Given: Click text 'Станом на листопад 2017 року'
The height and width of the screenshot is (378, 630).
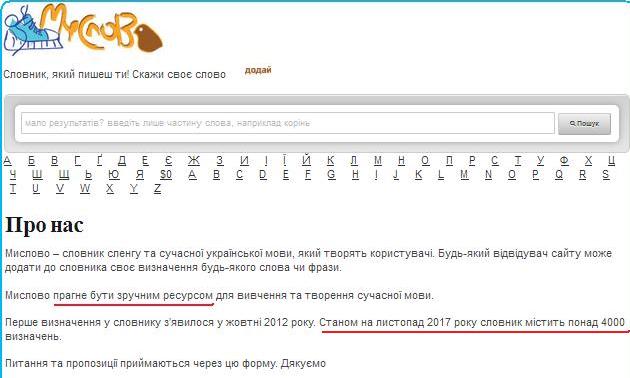Looking at the screenshot, I should (399, 322).
